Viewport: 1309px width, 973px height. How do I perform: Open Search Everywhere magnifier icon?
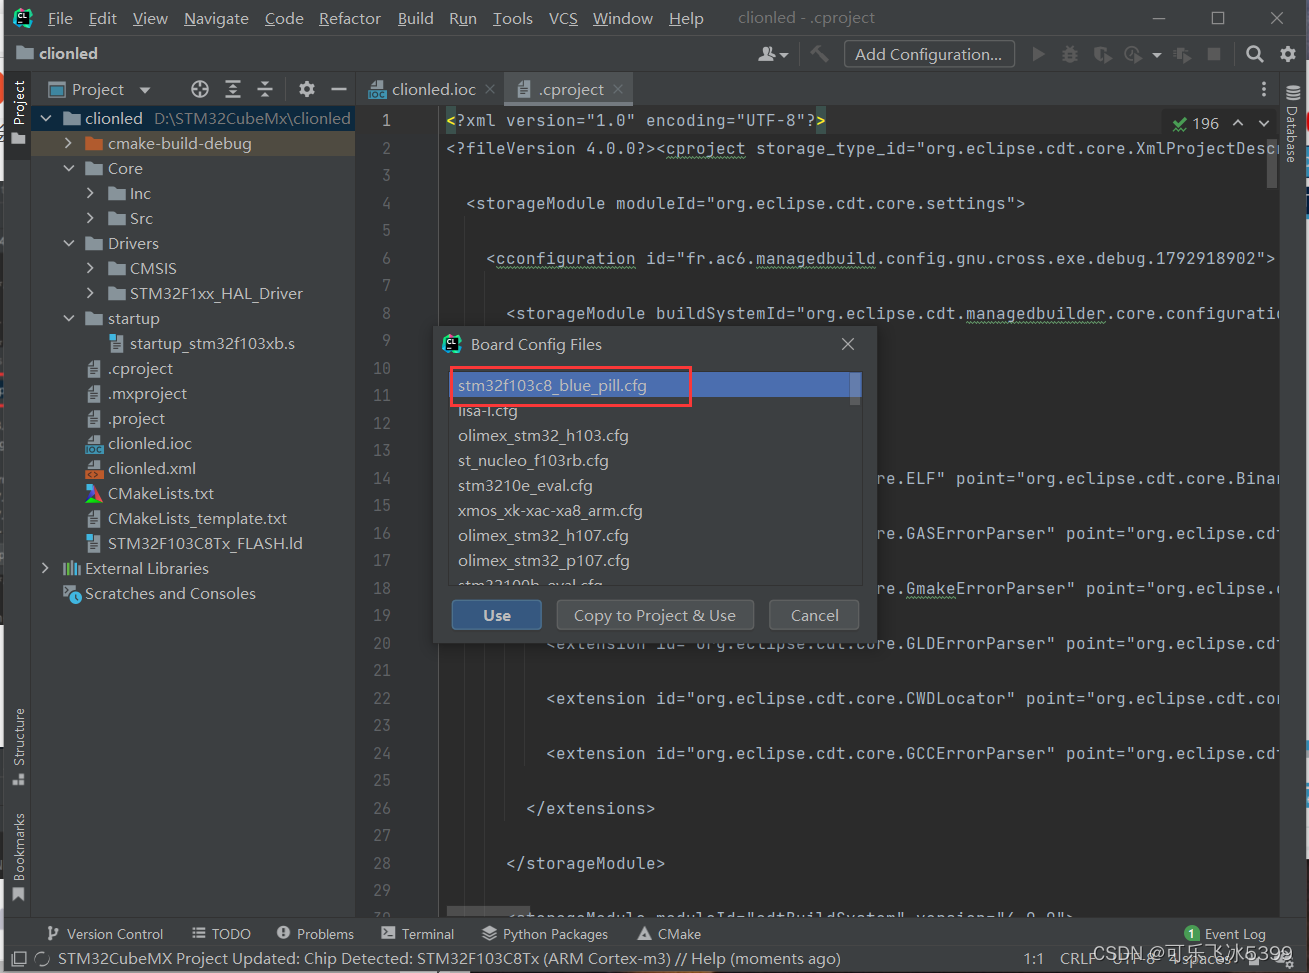point(1254,54)
